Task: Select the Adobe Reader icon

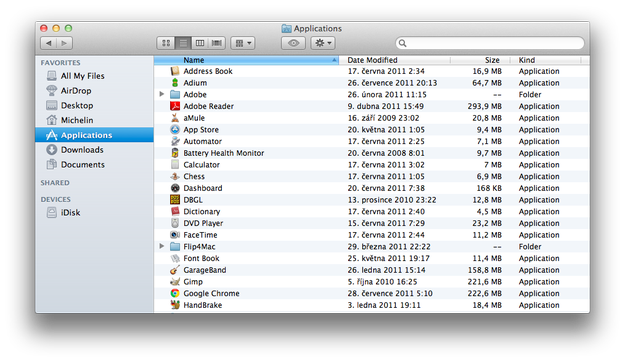Action: [x=175, y=106]
